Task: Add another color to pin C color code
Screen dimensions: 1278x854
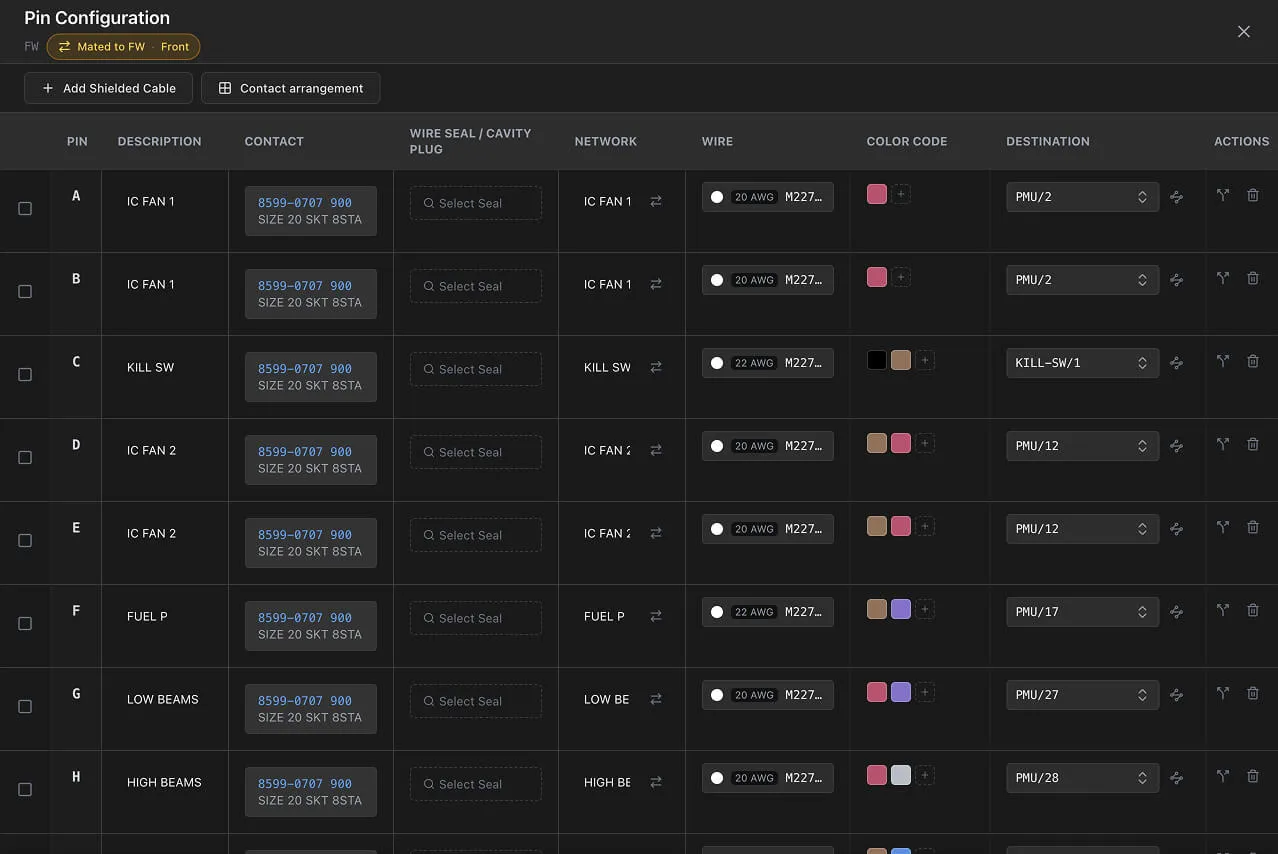Action: [925, 360]
